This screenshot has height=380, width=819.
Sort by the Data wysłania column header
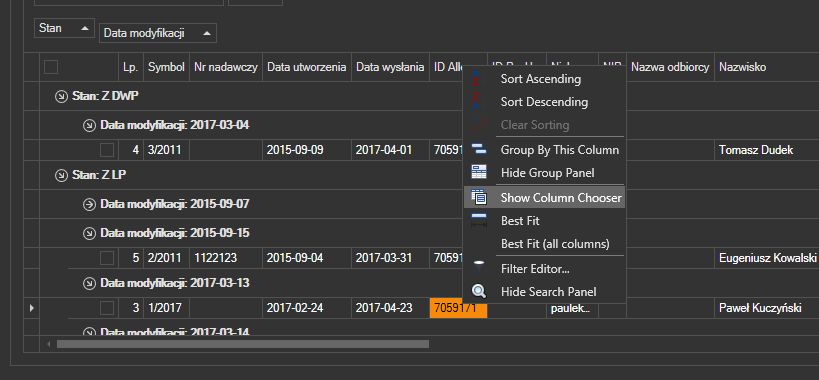(x=390, y=67)
